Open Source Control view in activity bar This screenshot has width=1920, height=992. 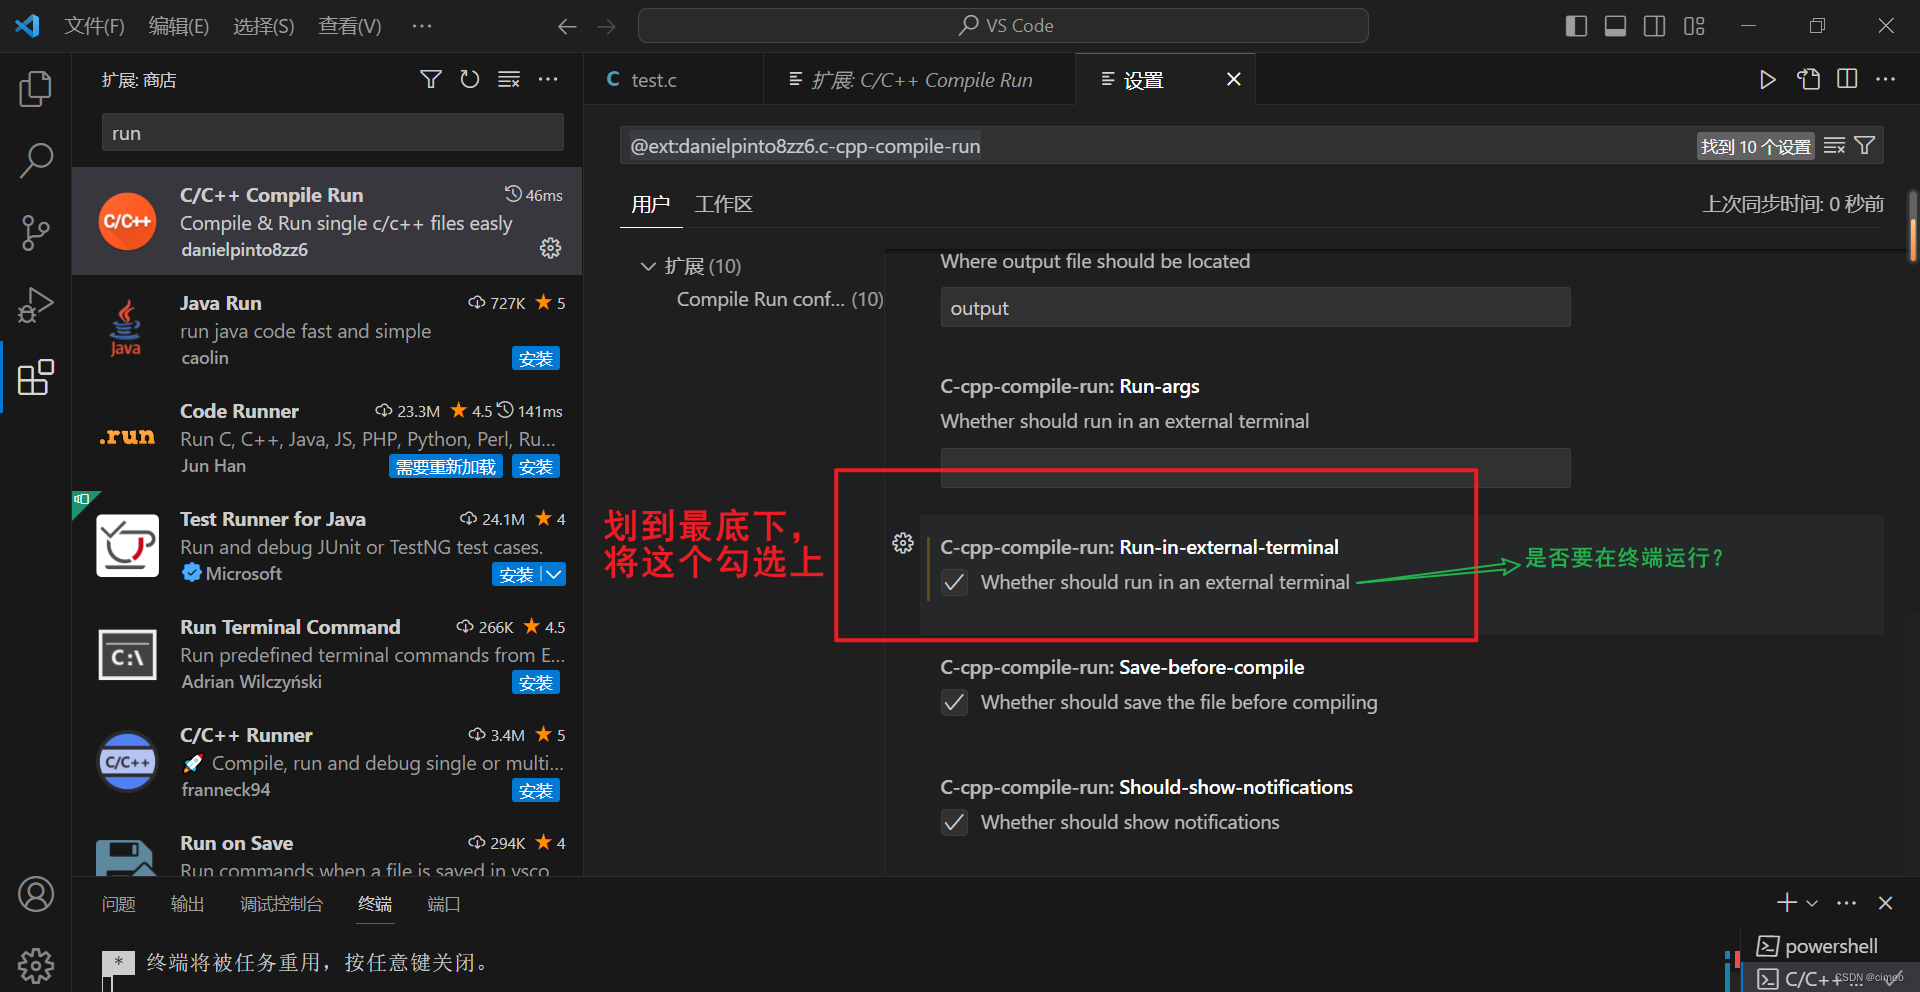point(36,232)
